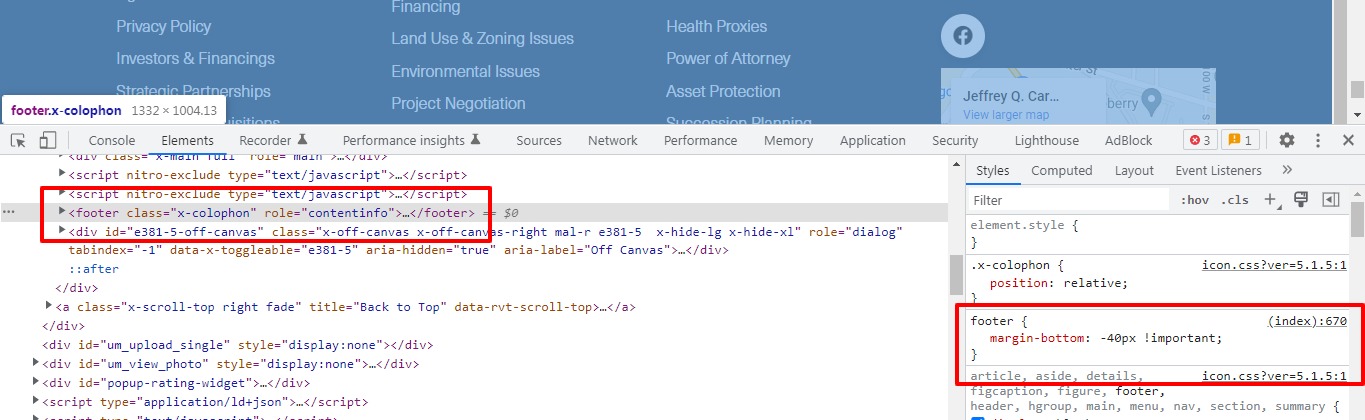Activate the inspect element picker
This screenshot has height=420, width=1365.
click(x=19, y=140)
